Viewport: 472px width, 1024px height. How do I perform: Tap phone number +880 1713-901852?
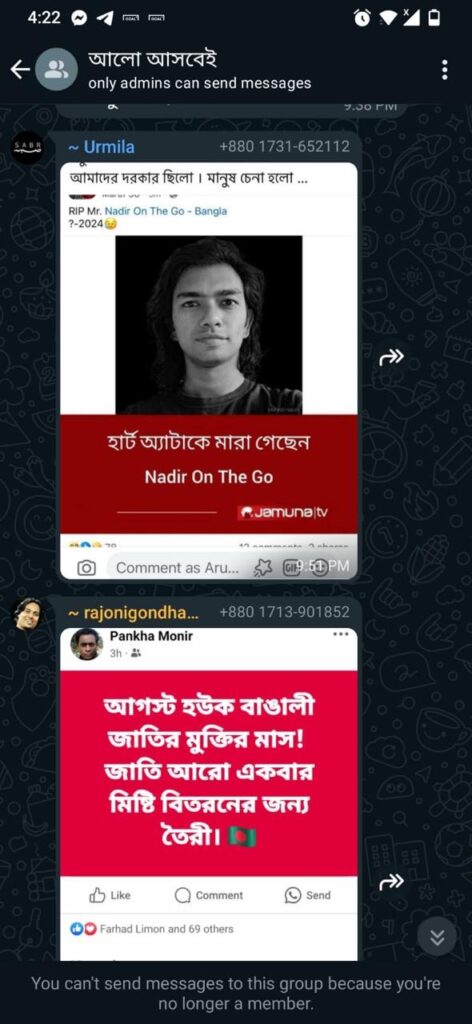(285, 613)
